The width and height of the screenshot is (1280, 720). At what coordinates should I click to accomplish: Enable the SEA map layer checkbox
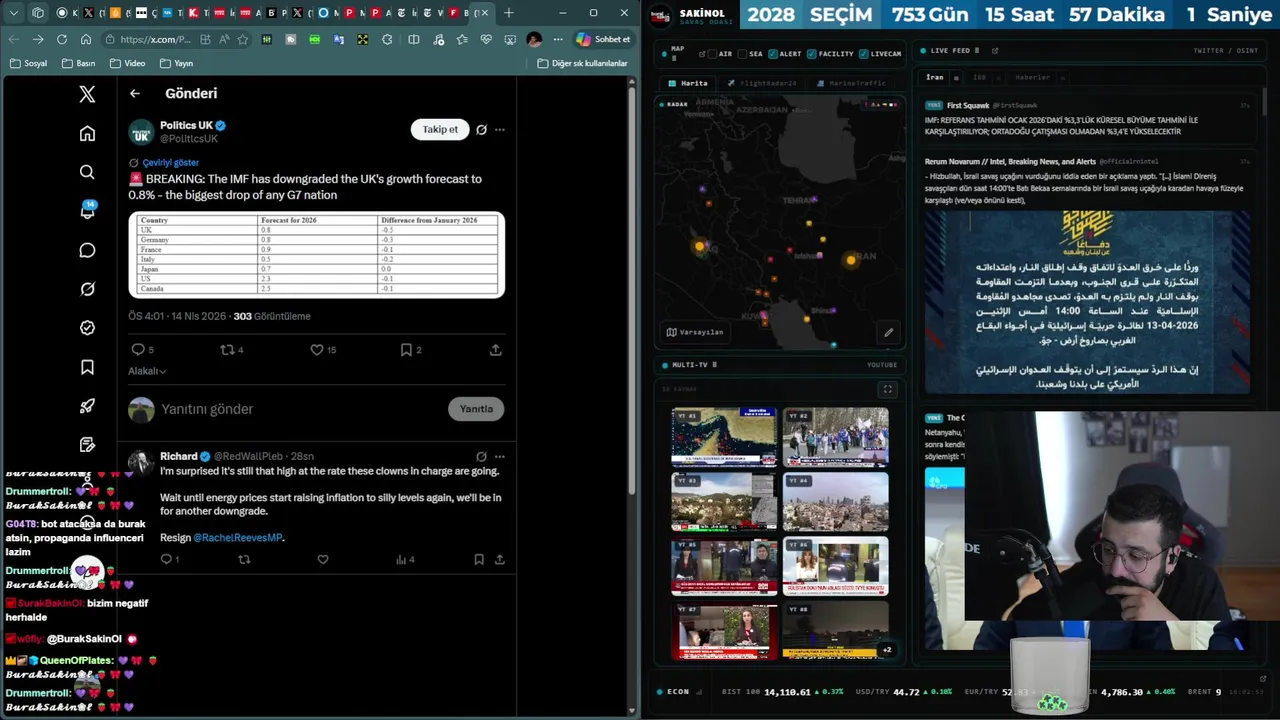coord(741,54)
